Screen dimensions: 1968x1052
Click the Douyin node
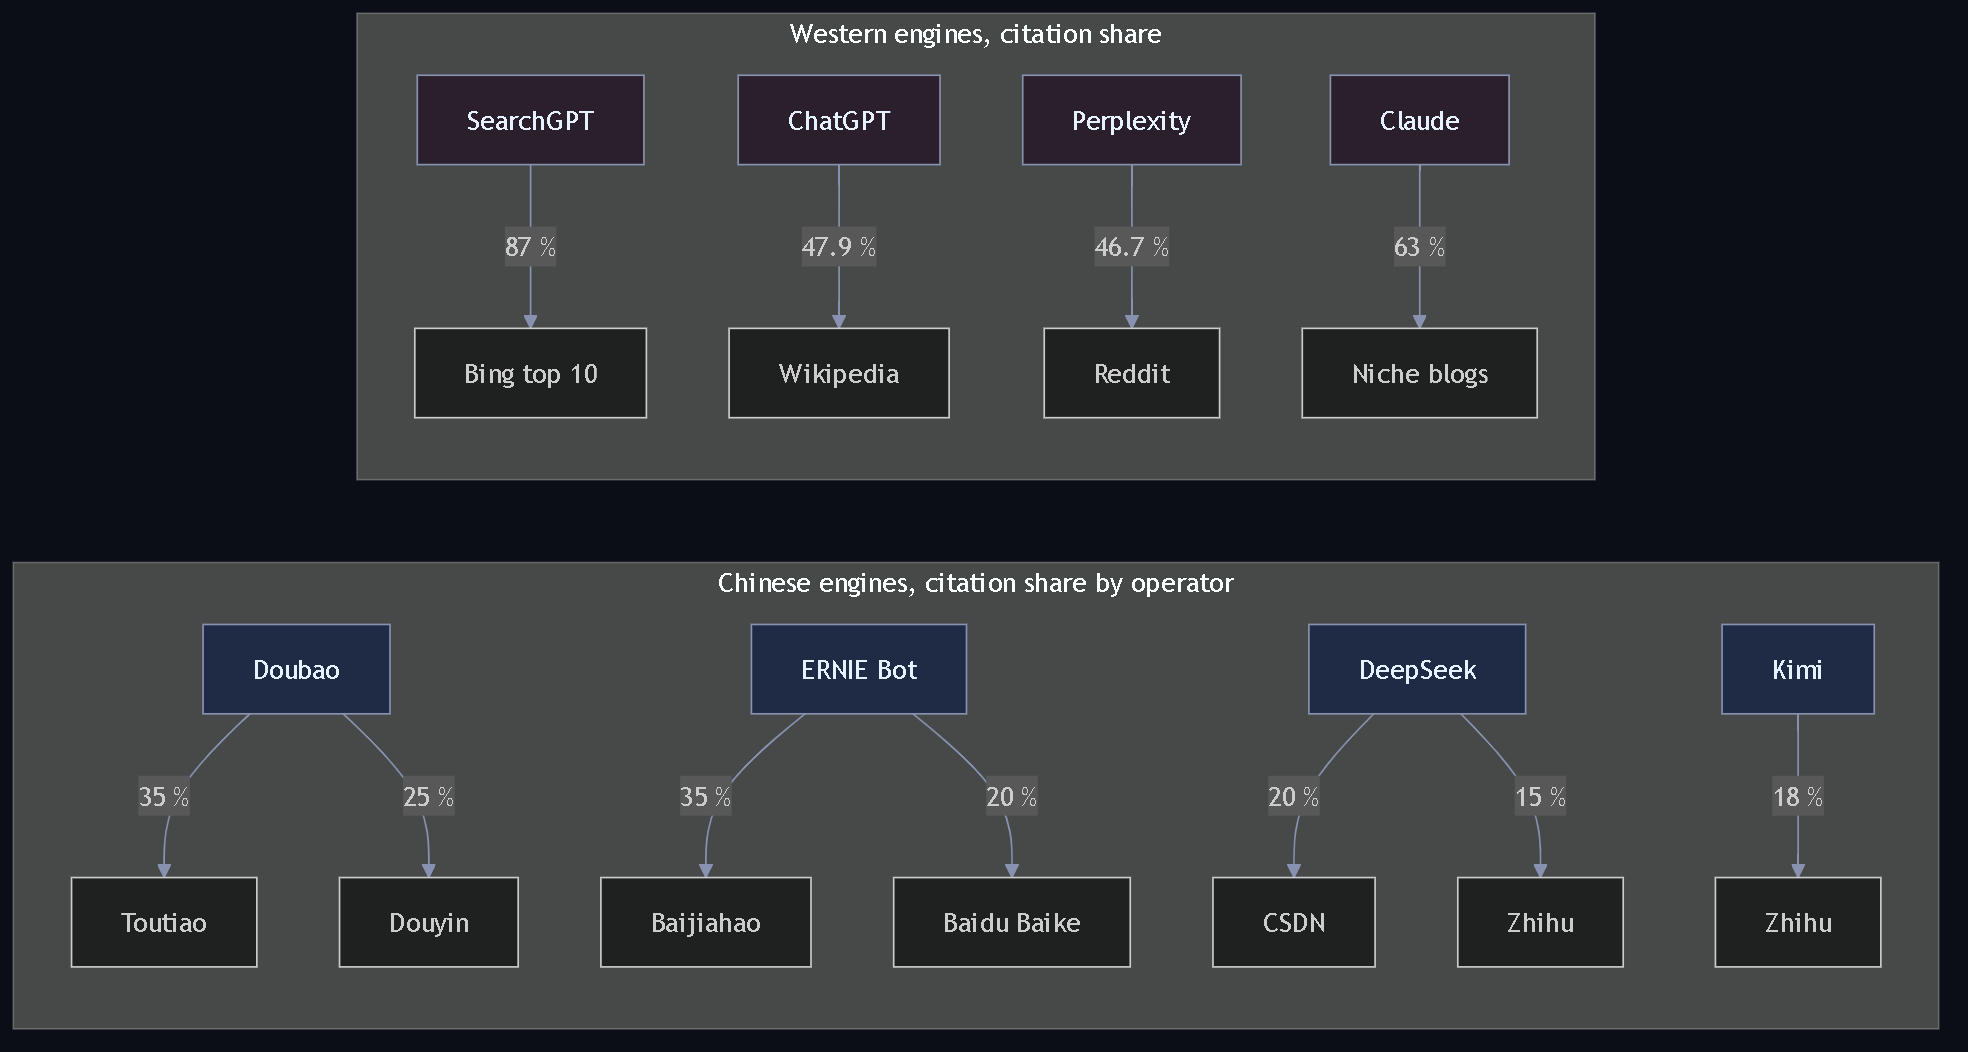[x=429, y=922]
